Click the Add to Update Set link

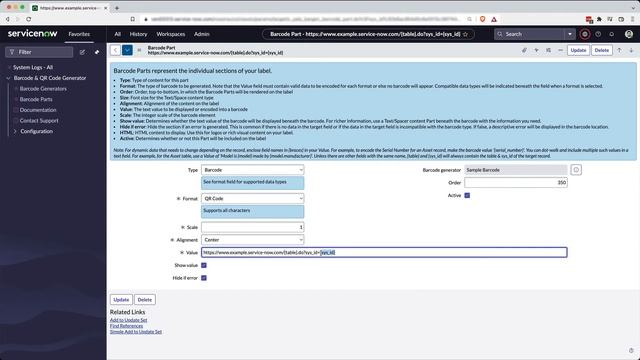(x=129, y=320)
